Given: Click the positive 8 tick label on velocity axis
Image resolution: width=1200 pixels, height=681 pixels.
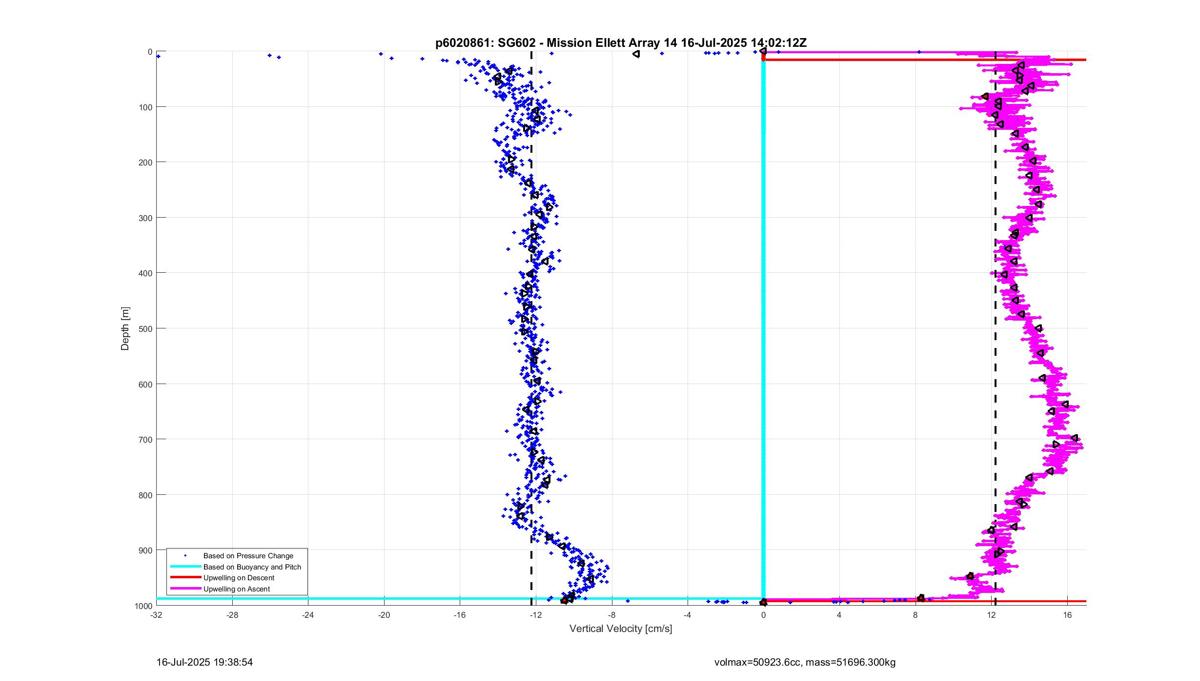Looking at the screenshot, I should tap(916, 615).
